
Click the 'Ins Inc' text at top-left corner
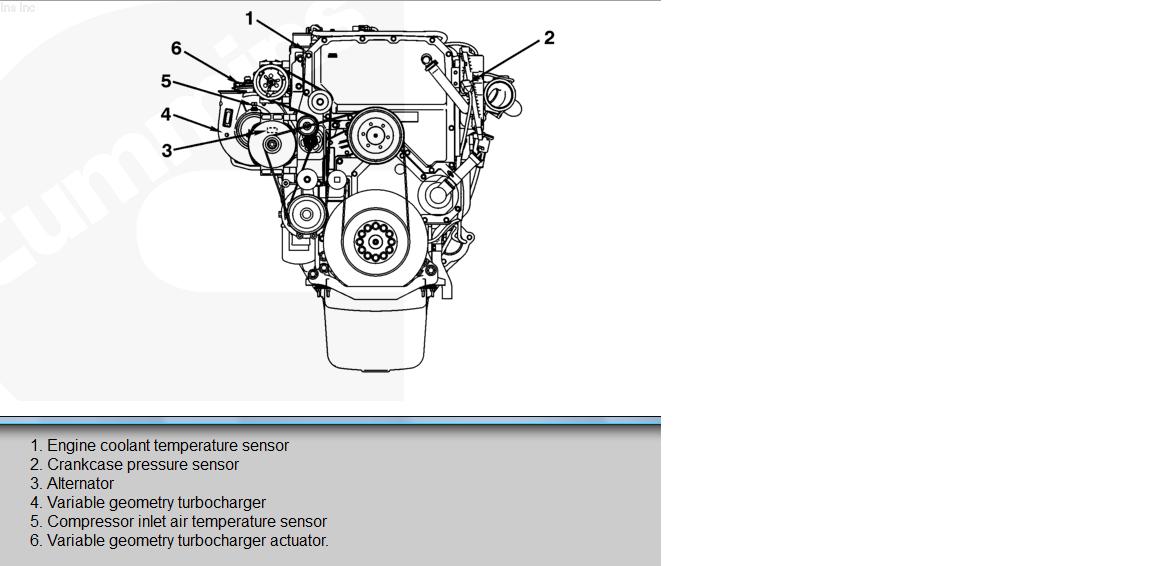(17, 8)
